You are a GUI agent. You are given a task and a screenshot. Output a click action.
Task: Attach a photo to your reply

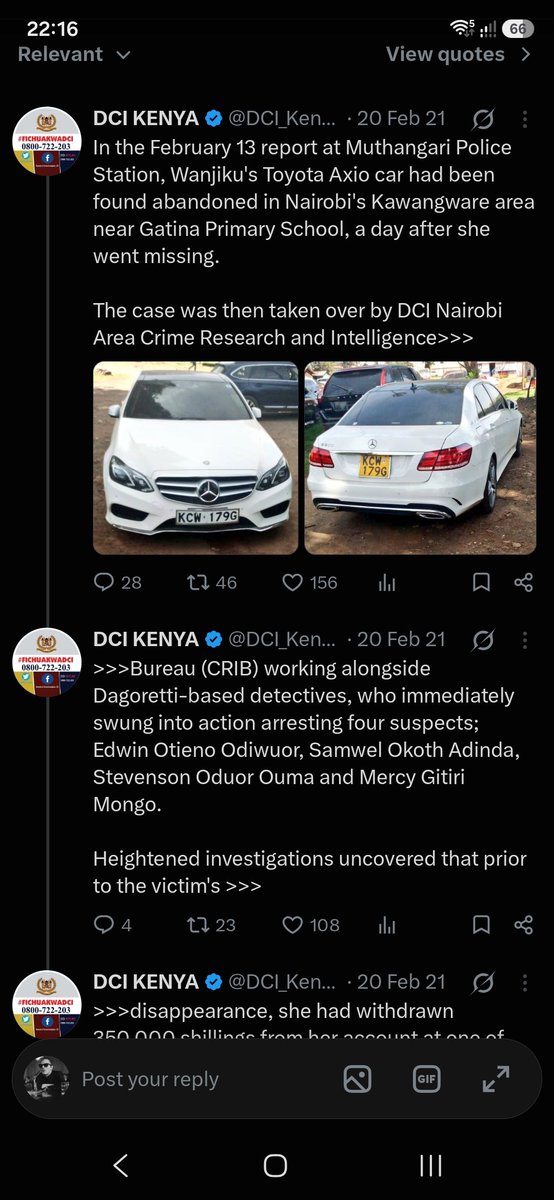[x=357, y=1079]
